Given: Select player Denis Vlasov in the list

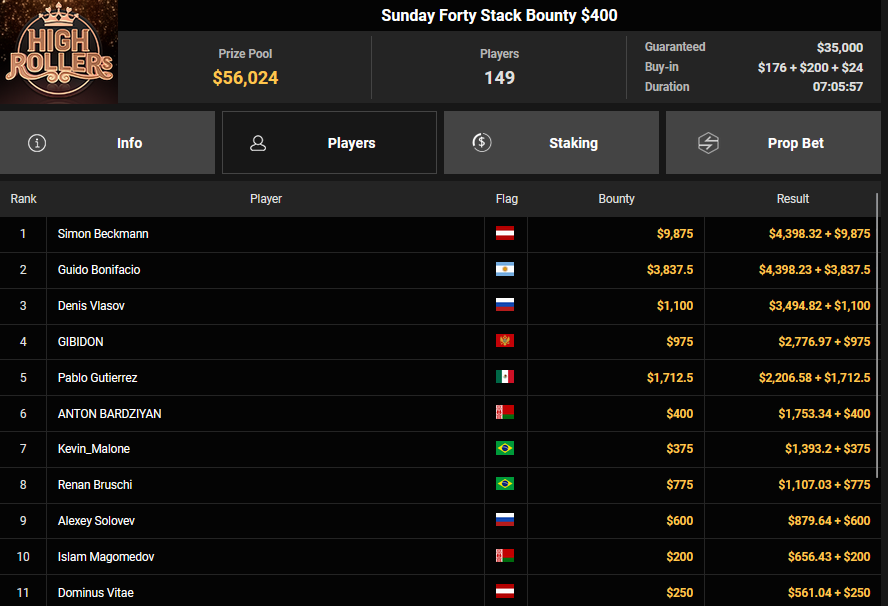Looking at the screenshot, I should click(x=91, y=306).
